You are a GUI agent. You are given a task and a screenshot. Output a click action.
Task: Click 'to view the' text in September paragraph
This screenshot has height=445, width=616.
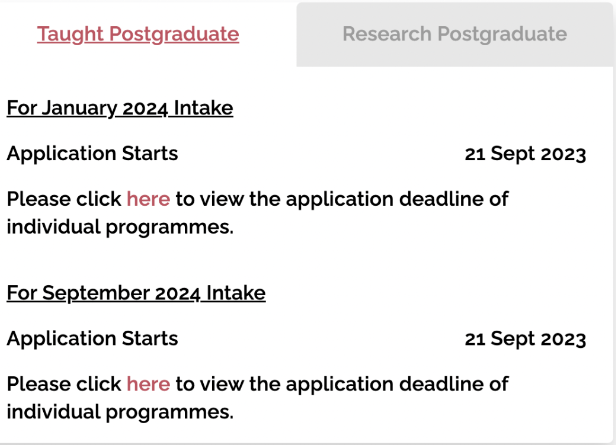point(228,384)
